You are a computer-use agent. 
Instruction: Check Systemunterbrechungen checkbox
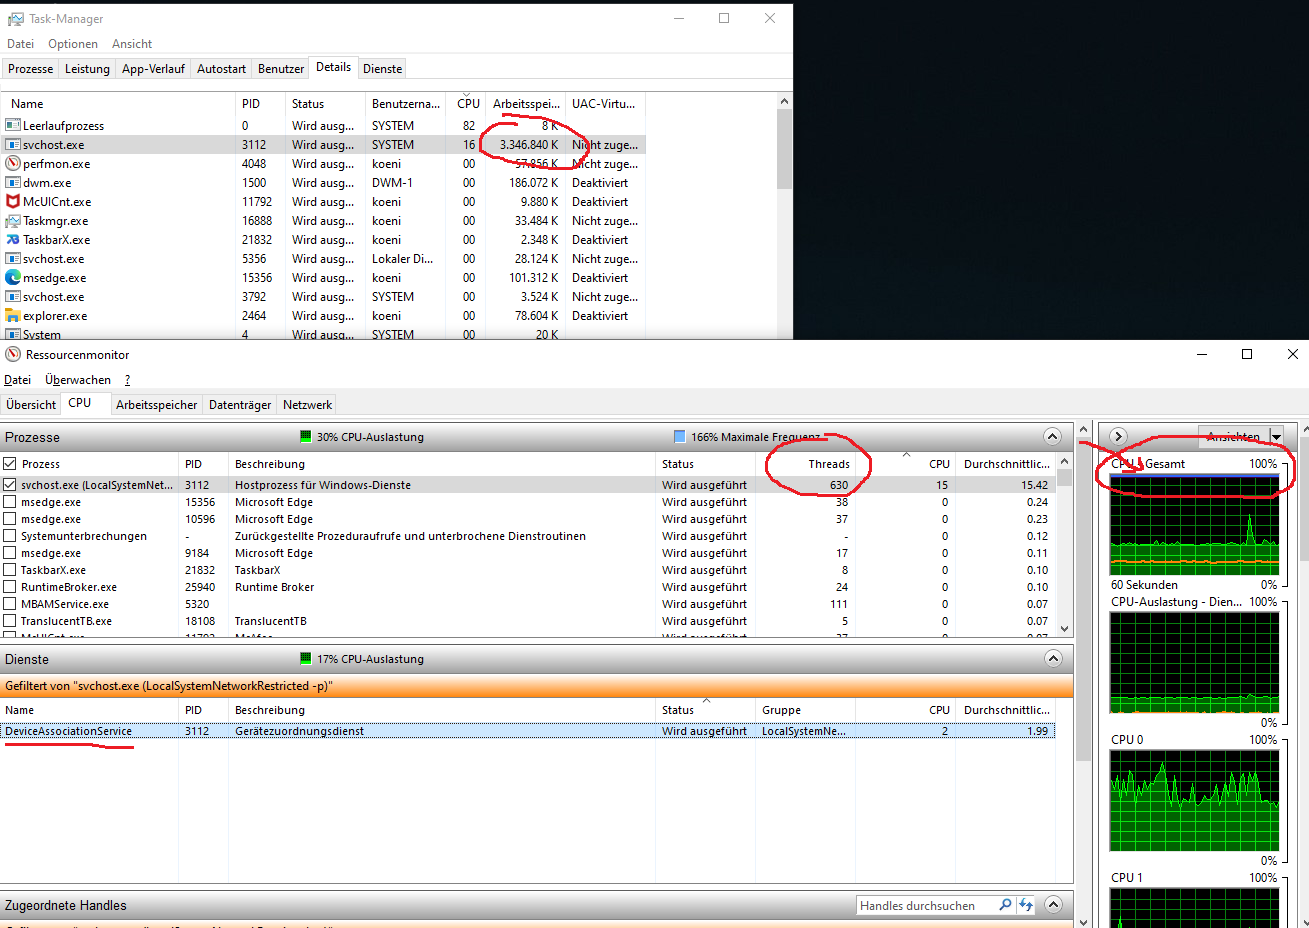tap(10, 536)
